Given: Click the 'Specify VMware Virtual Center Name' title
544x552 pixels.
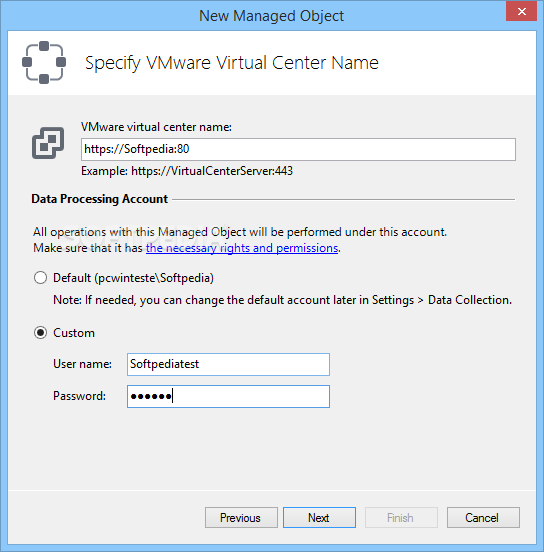Looking at the screenshot, I should (x=232, y=63).
